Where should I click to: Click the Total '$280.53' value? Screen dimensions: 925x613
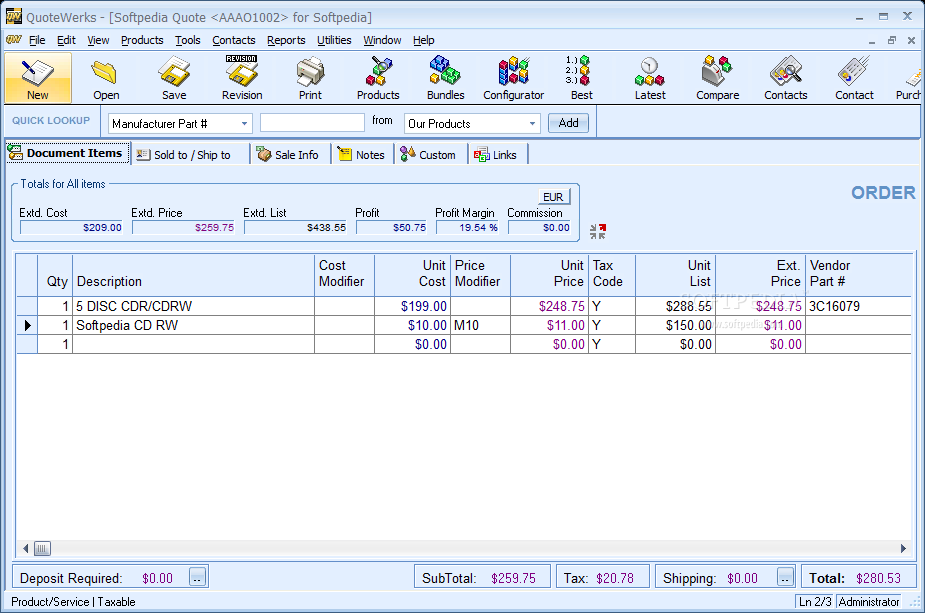pos(878,578)
